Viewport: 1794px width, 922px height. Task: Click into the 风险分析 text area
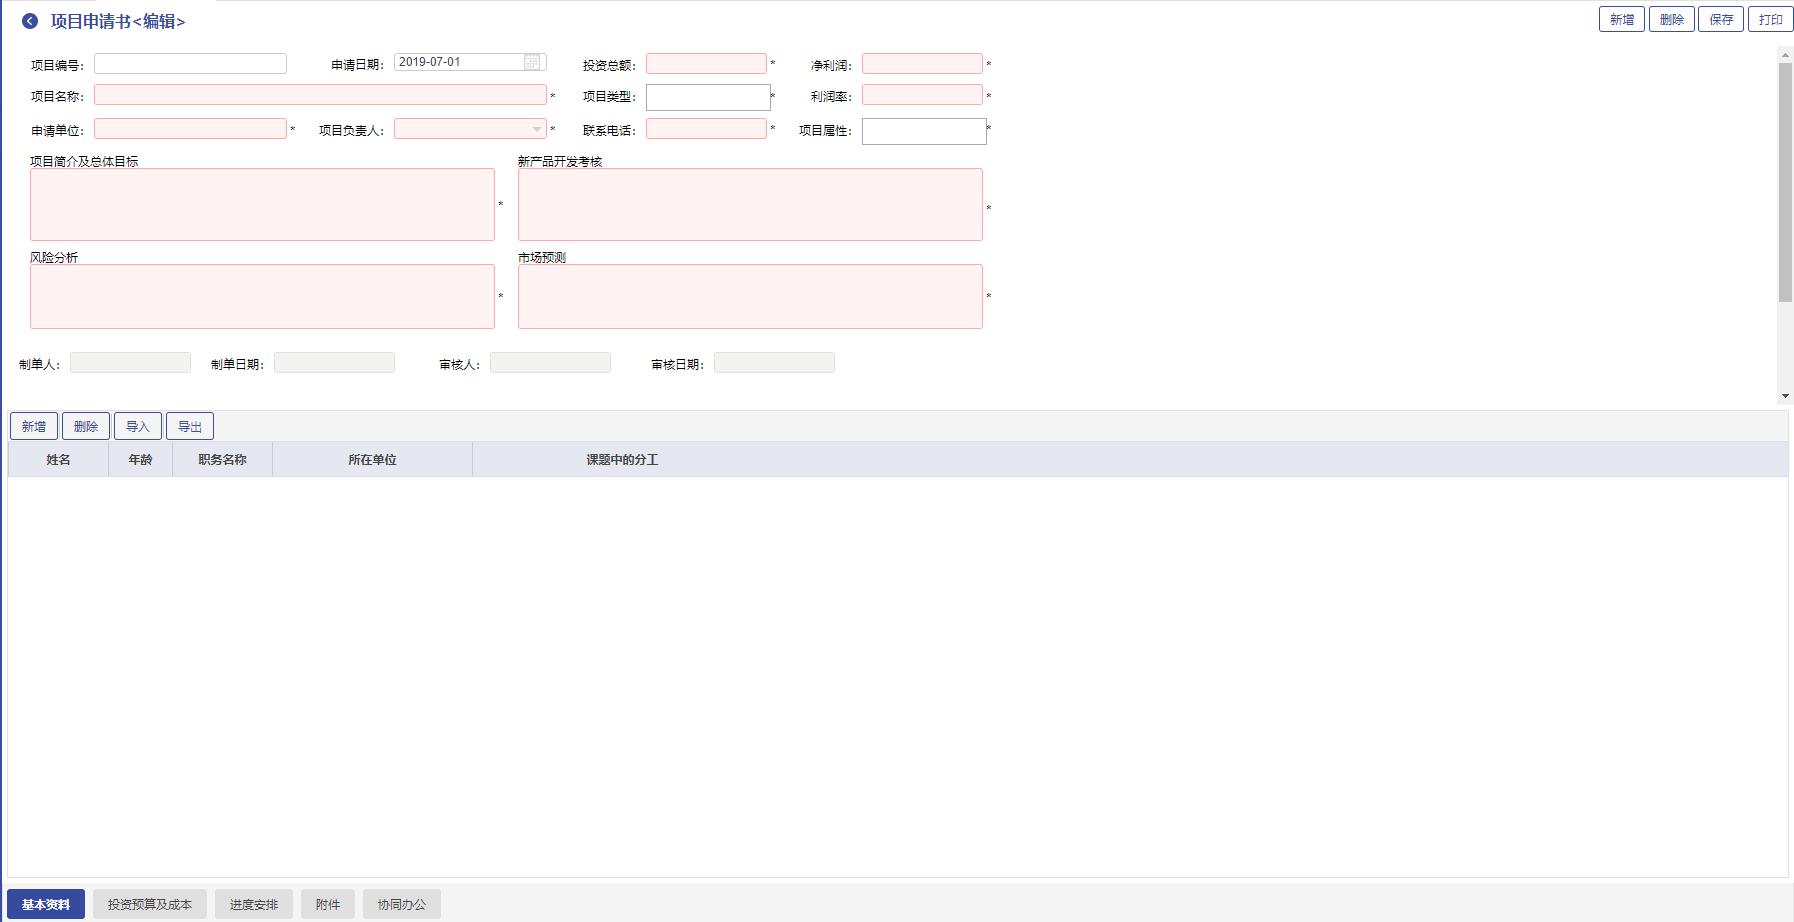[262, 296]
